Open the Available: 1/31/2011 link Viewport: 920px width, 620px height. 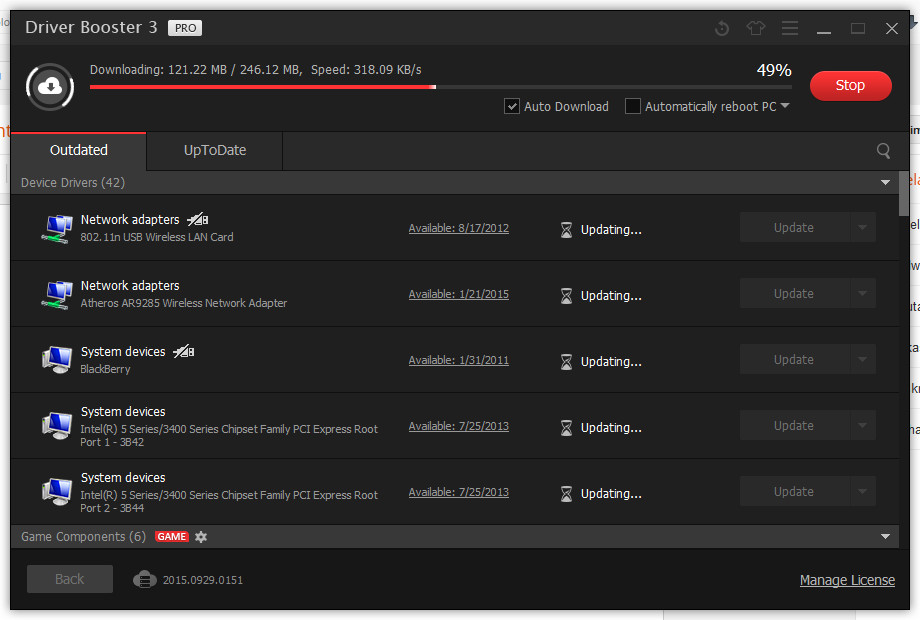point(459,360)
